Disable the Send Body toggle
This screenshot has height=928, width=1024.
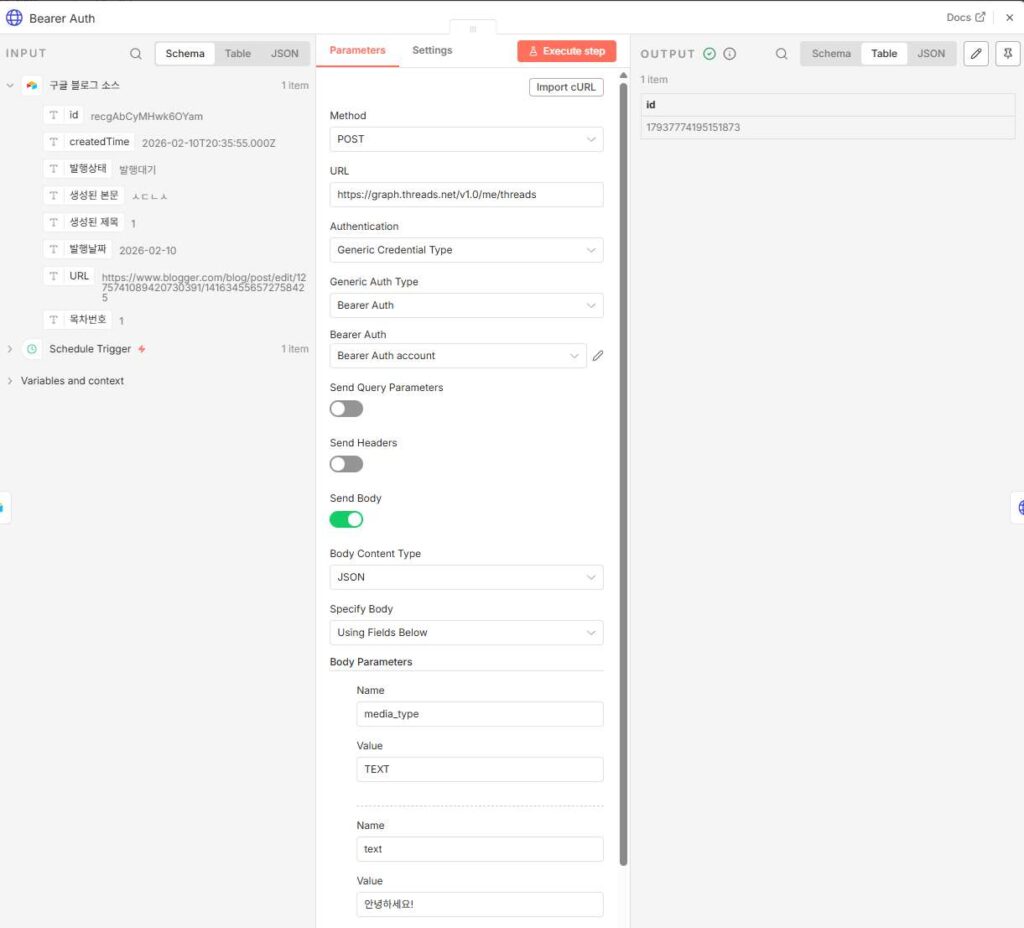(x=346, y=519)
